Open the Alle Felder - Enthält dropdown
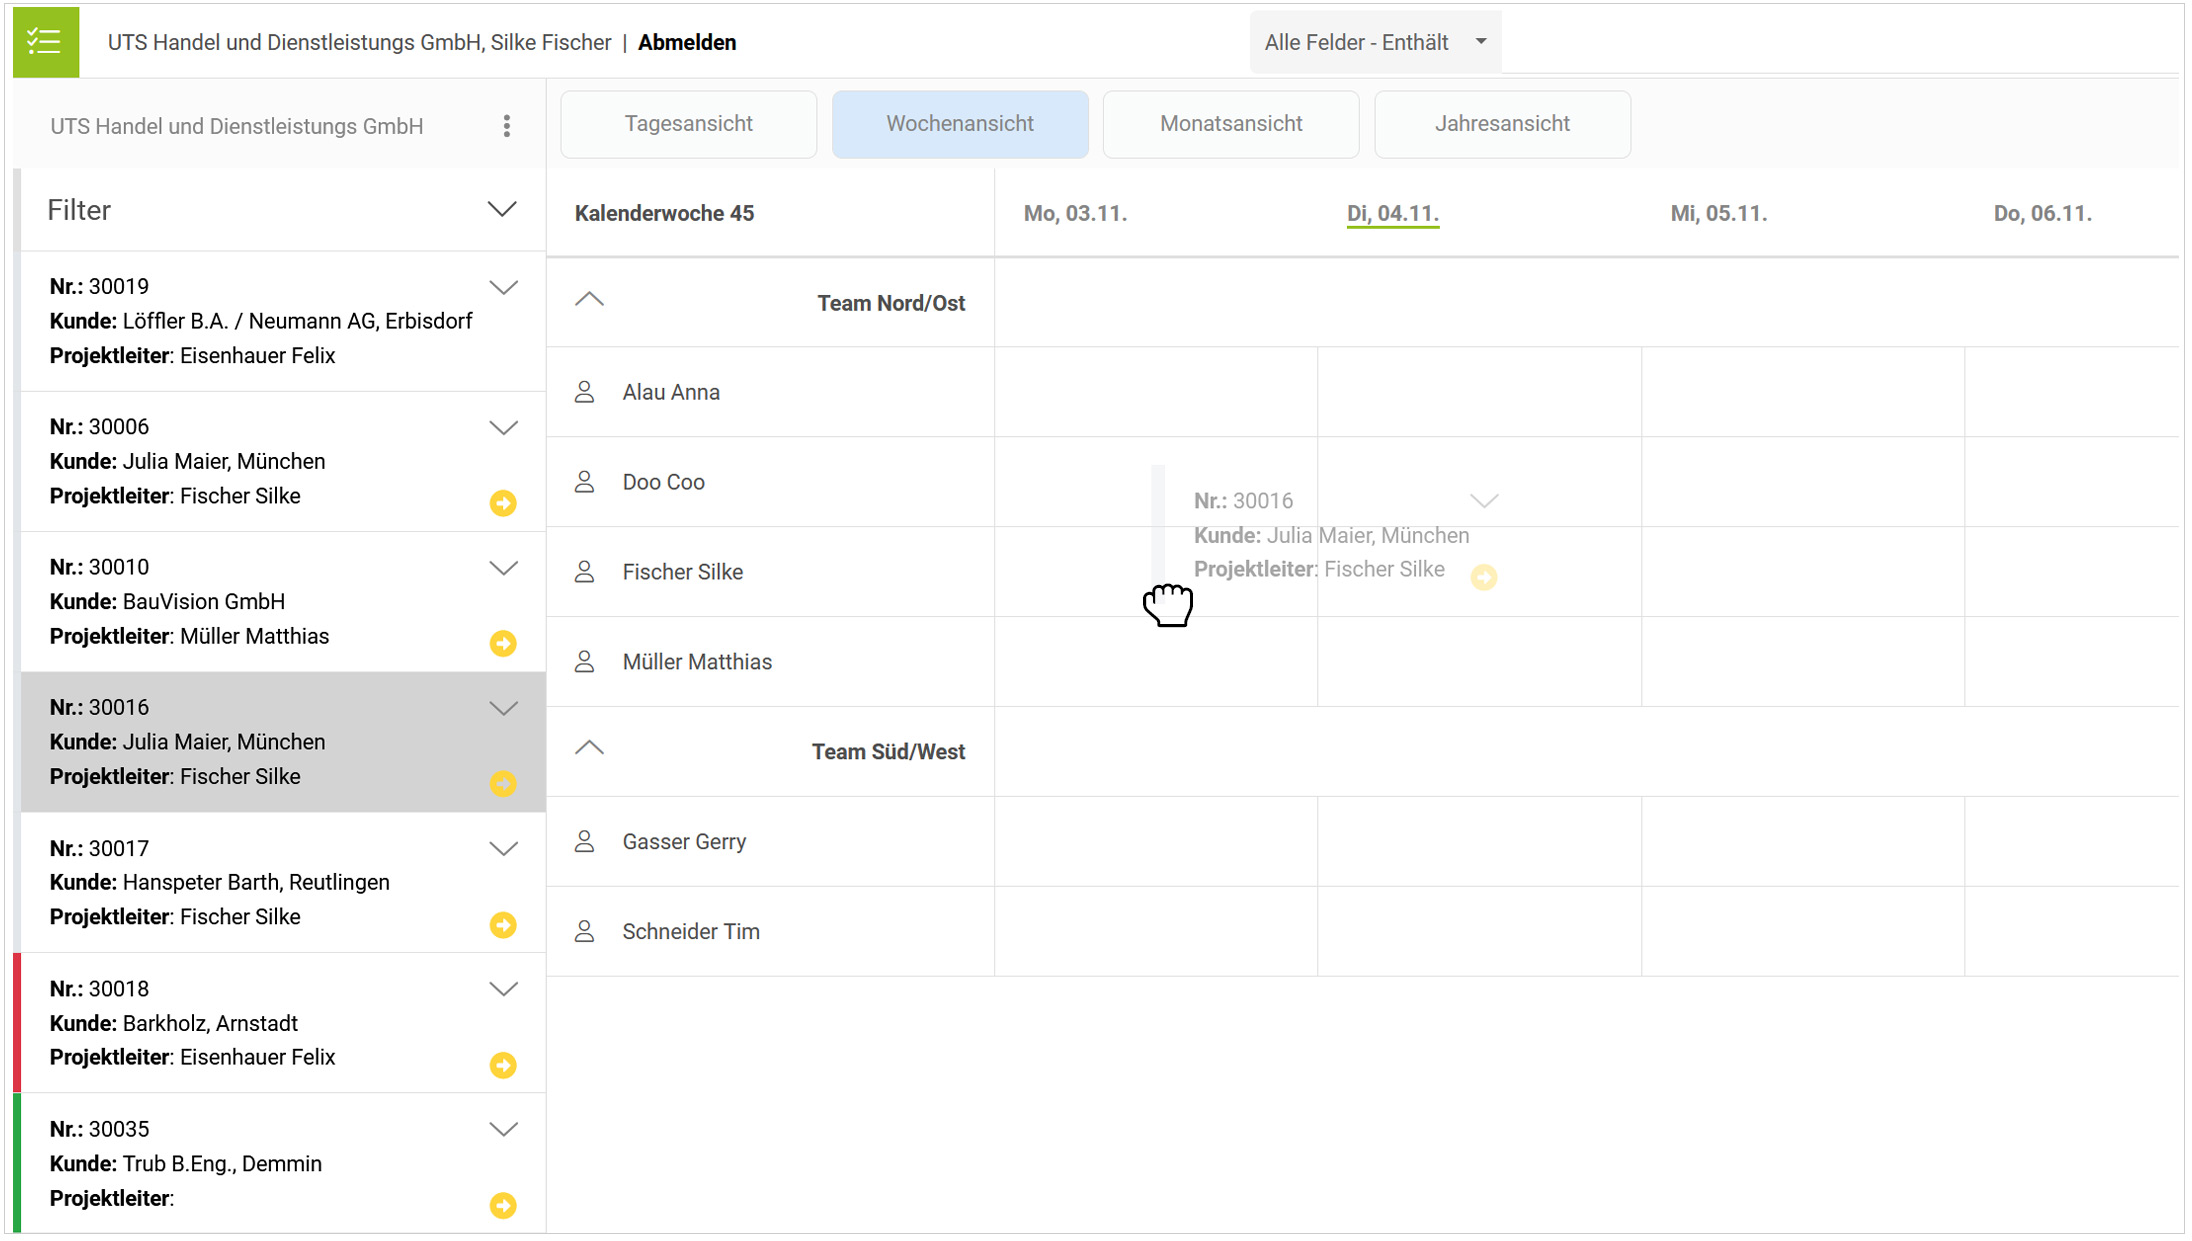The width and height of the screenshot is (2192, 1241). click(1374, 42)
